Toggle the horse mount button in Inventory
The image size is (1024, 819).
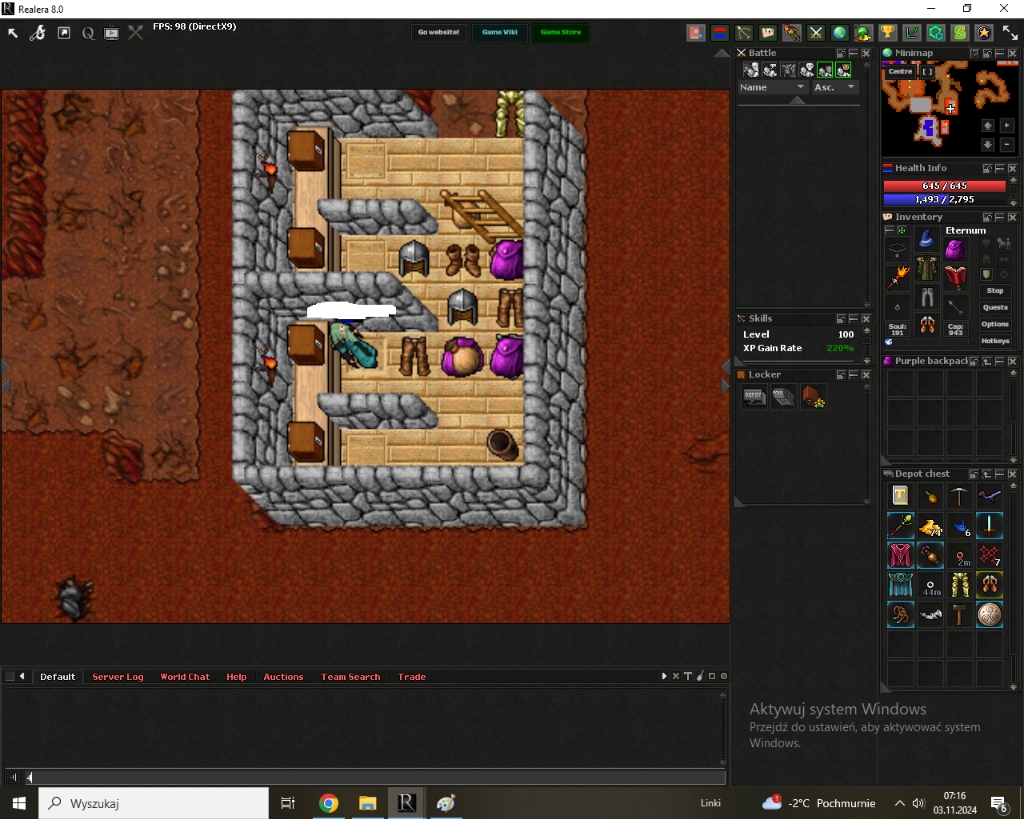point(1004,244)
